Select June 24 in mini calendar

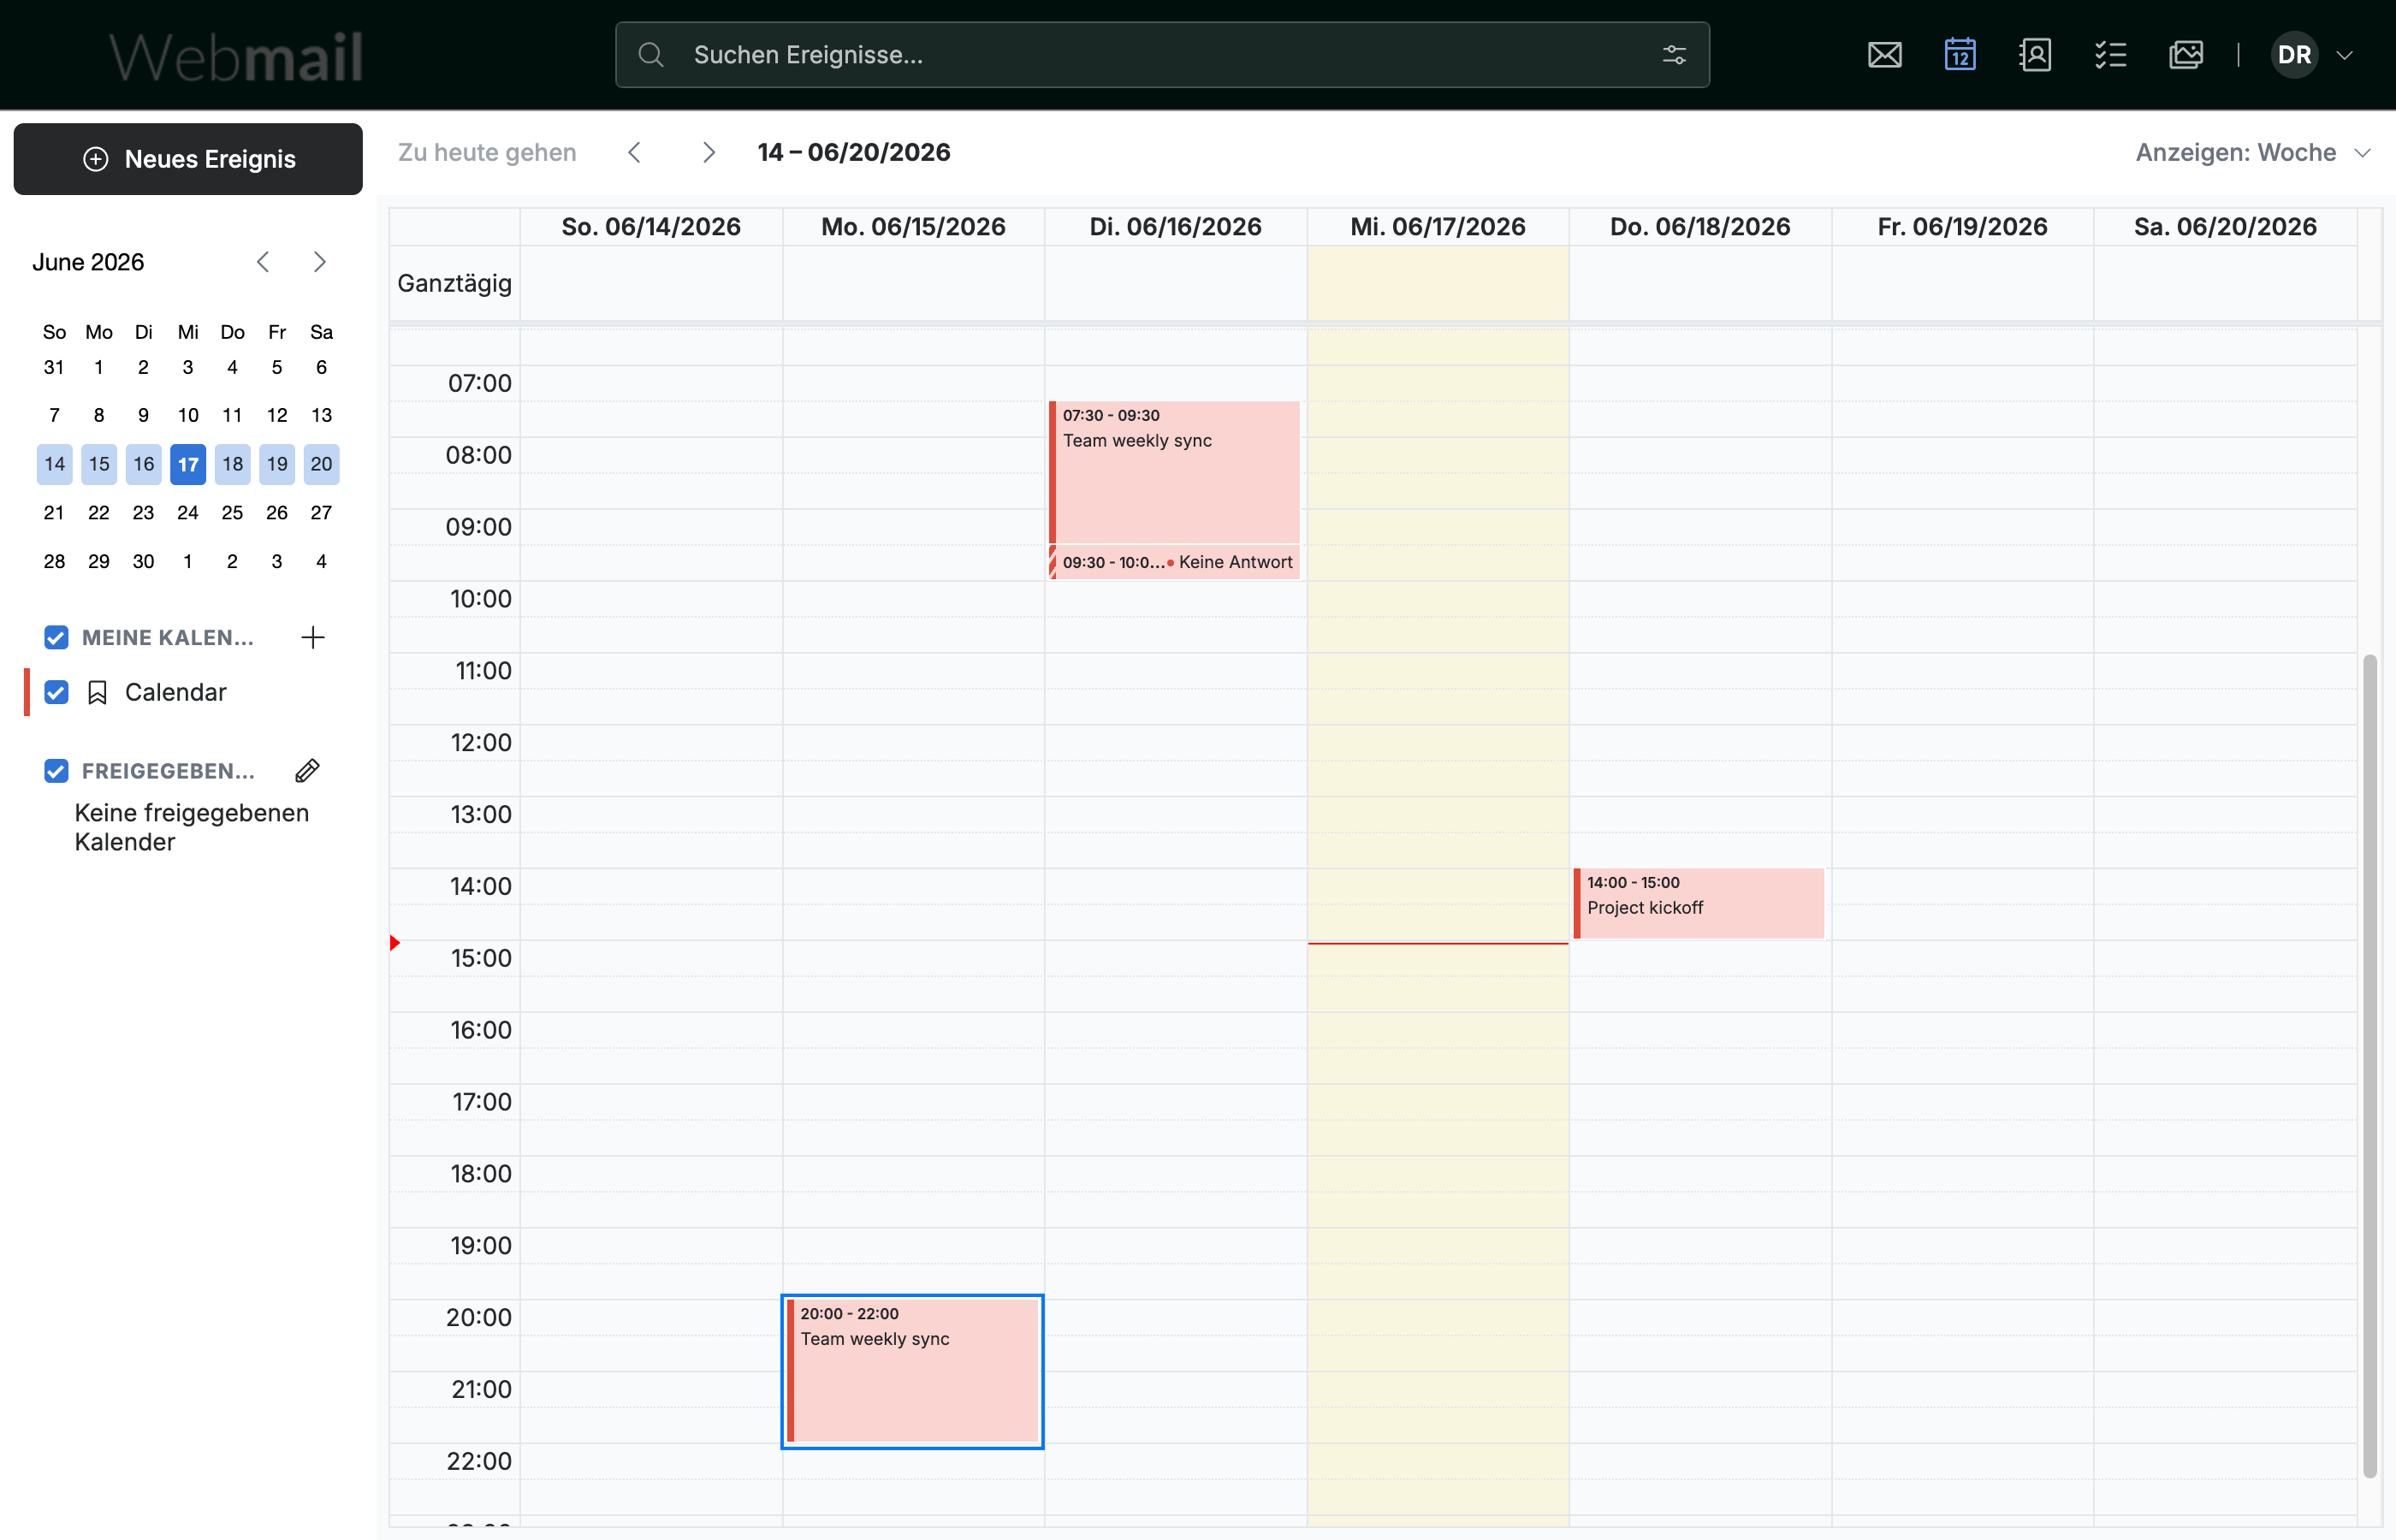coord(188,512)
